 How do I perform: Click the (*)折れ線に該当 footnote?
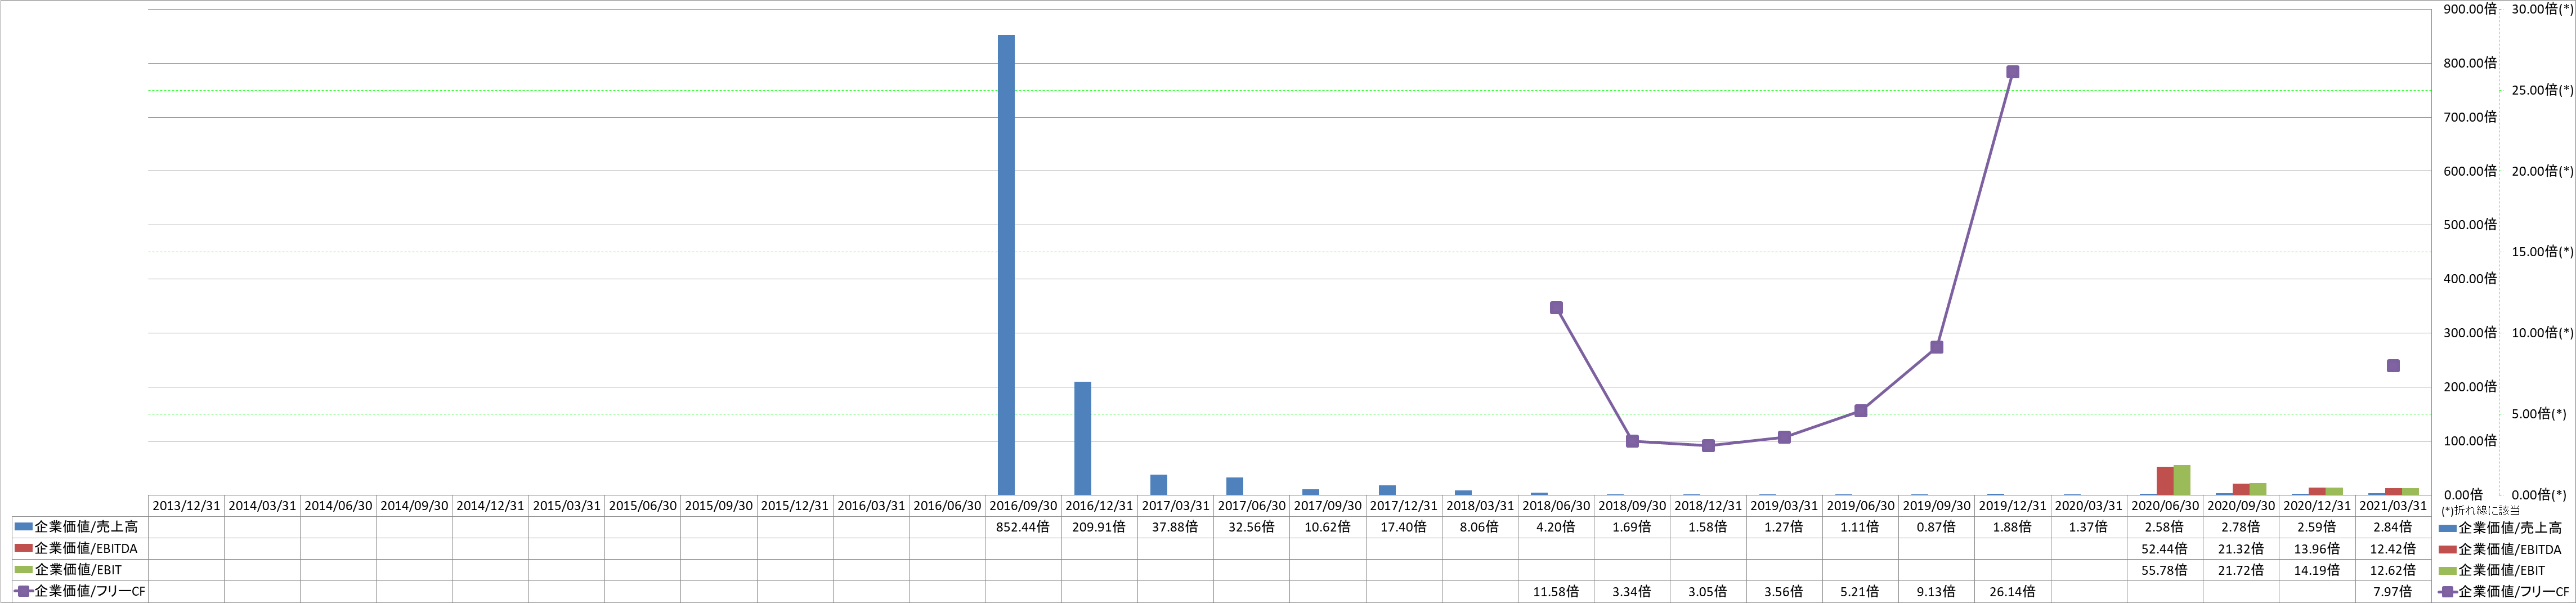(x=2480, y=510)
